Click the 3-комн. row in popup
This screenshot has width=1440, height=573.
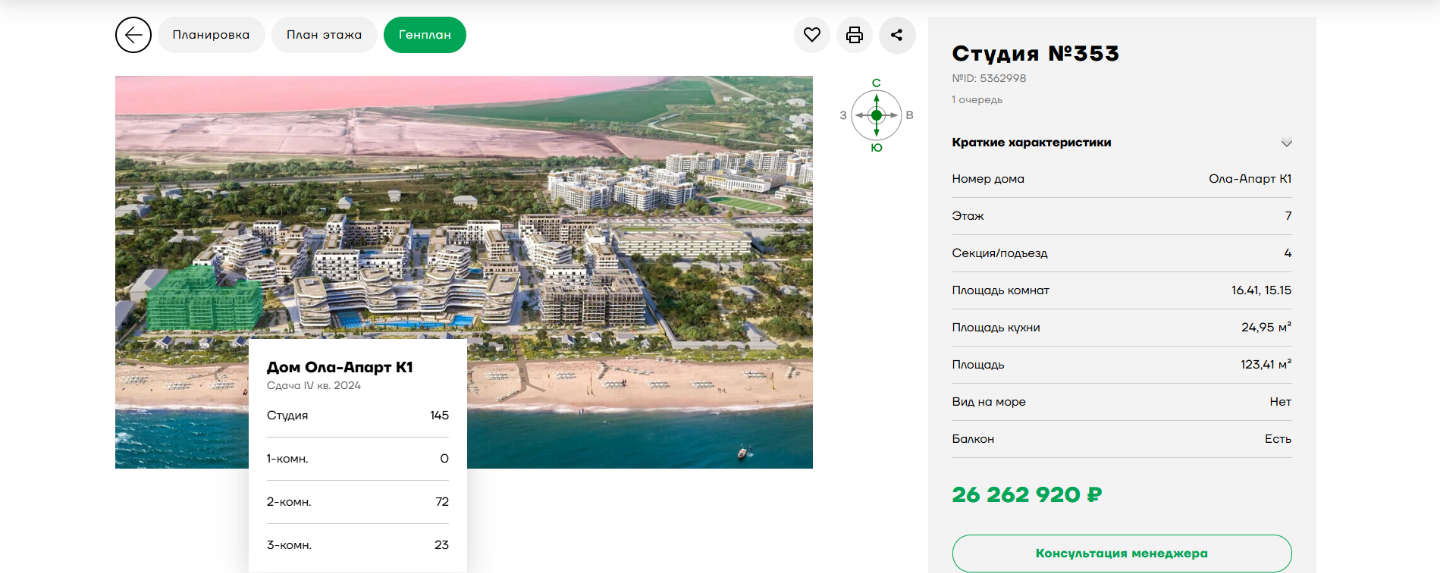coord(358,545)
